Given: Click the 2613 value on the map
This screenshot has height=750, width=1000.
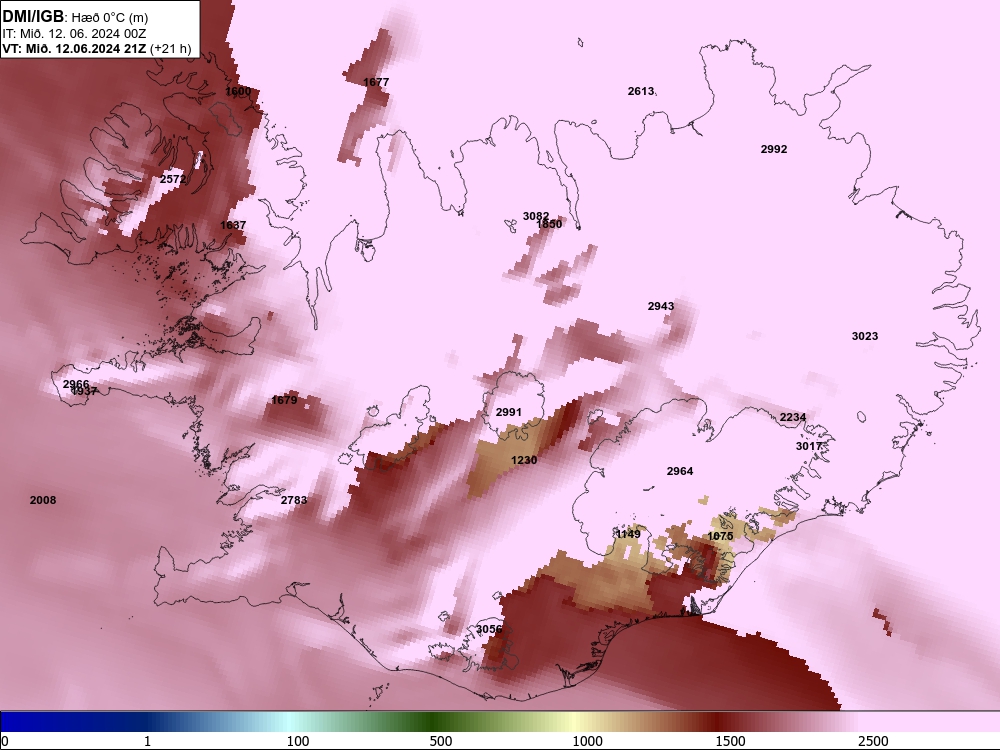Looking at the screenshot, I should [x=640, y=91].
